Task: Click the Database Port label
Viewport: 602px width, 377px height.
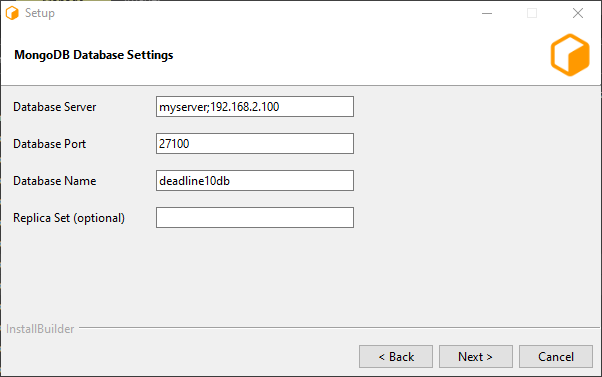Action: click(50, 144)
